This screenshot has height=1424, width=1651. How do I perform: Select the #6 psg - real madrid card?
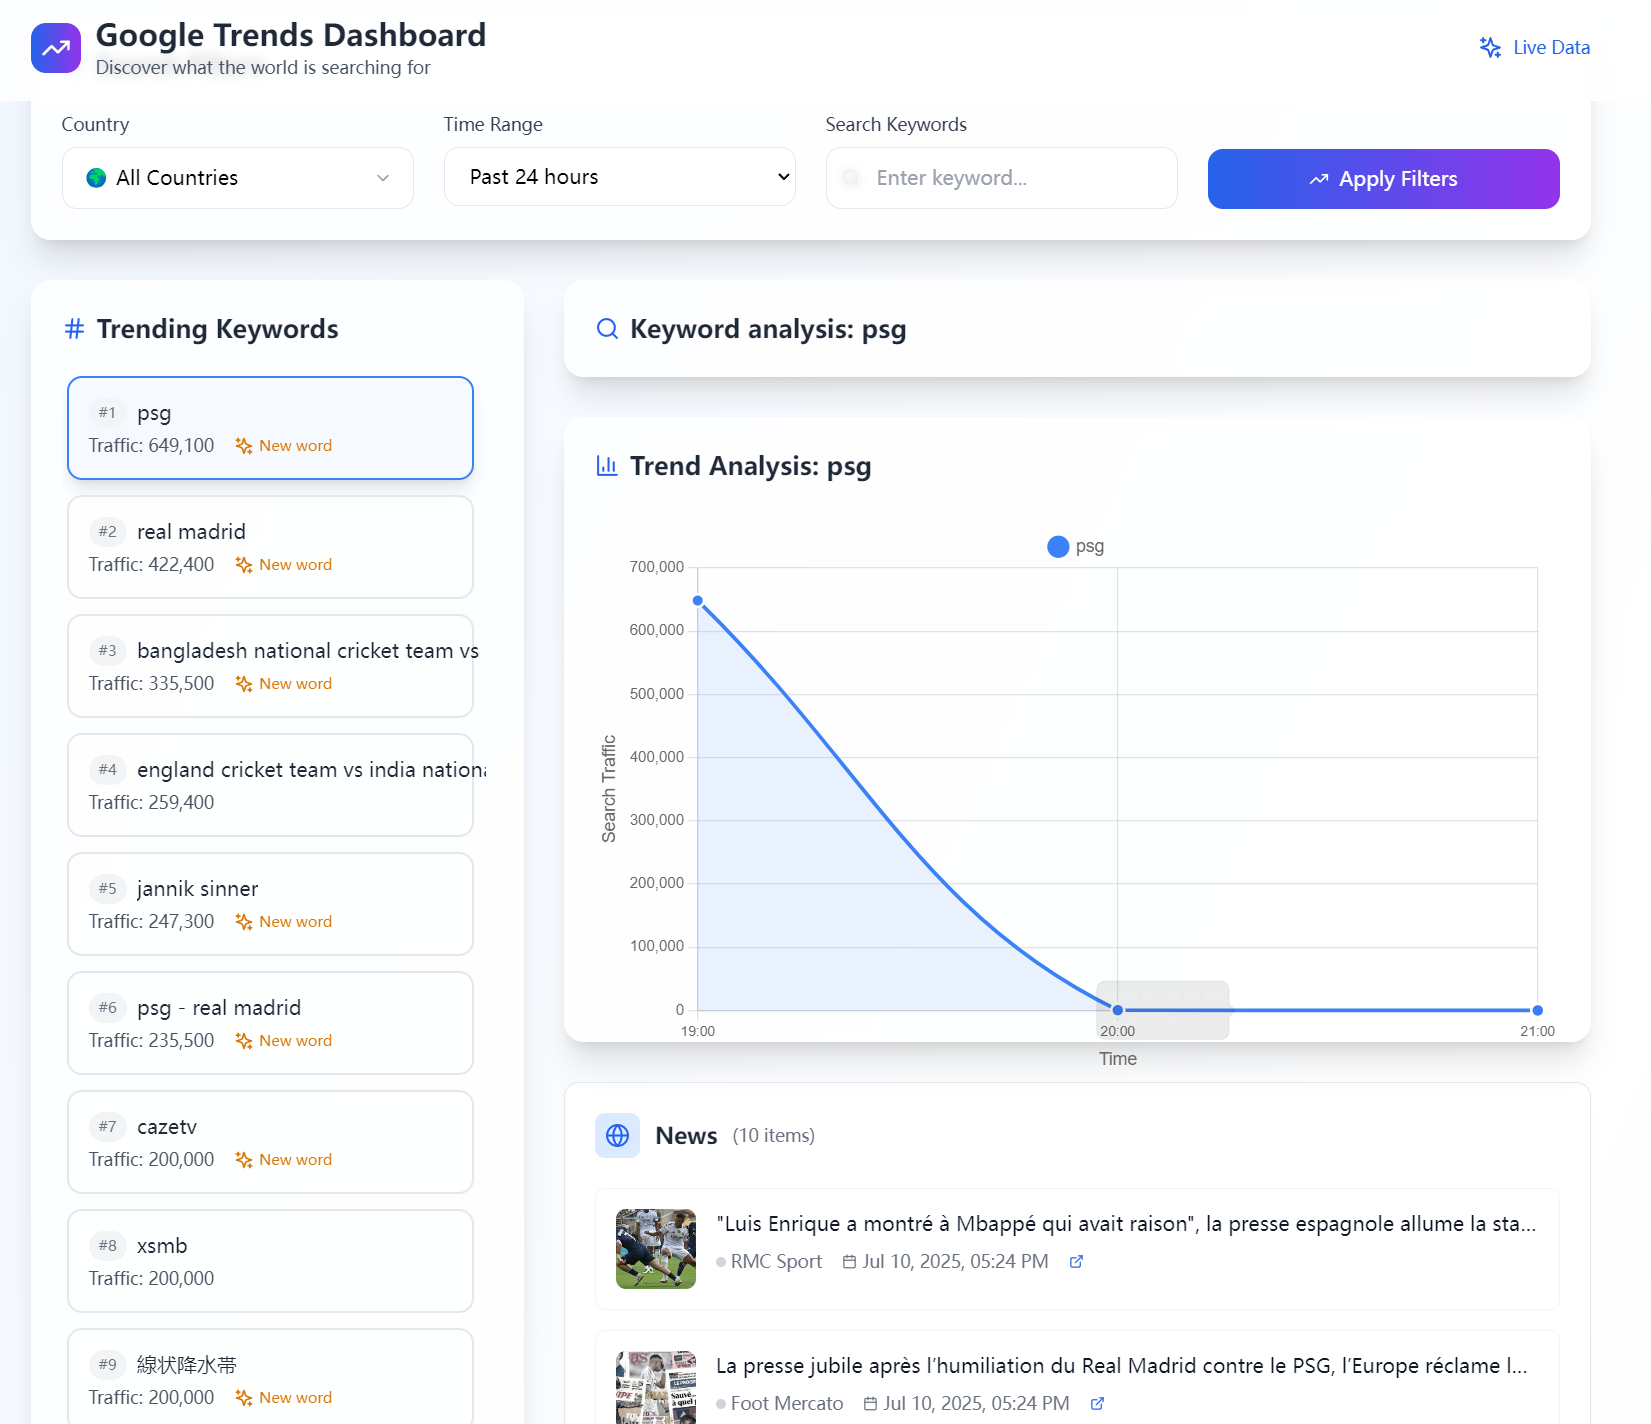[270, 1023]
